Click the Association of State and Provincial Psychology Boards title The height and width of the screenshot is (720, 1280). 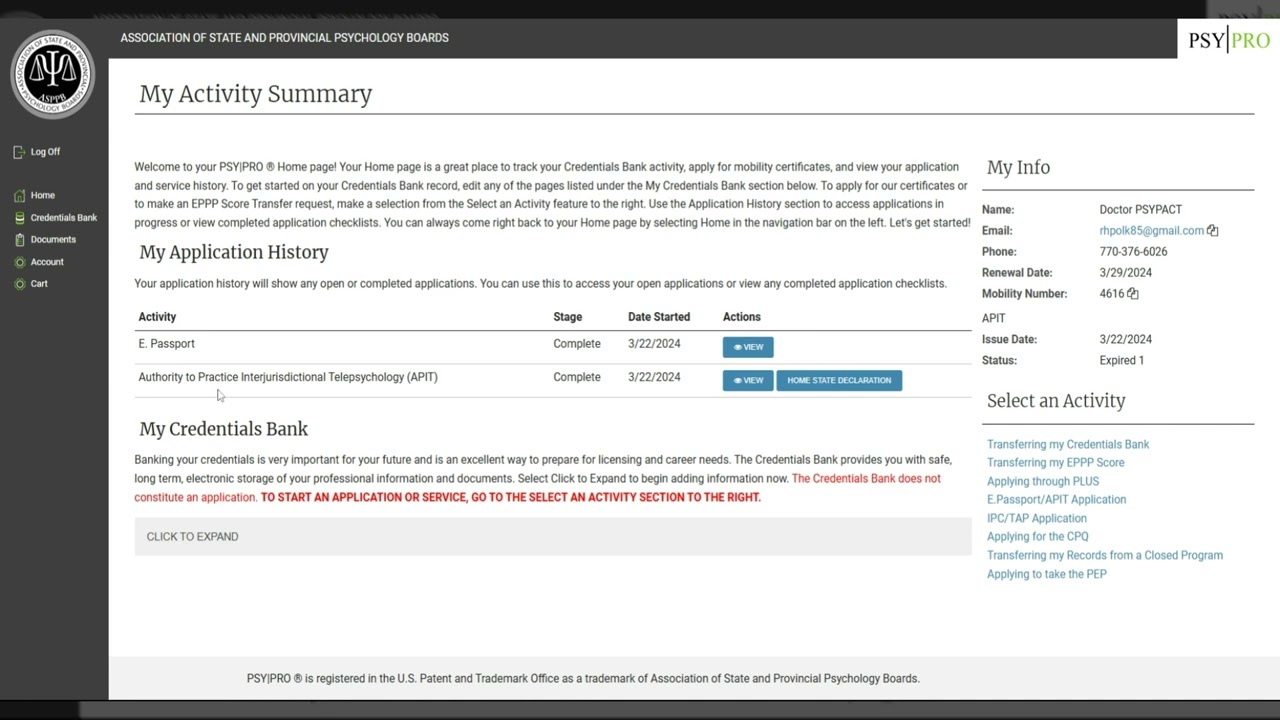pos(285,38)
